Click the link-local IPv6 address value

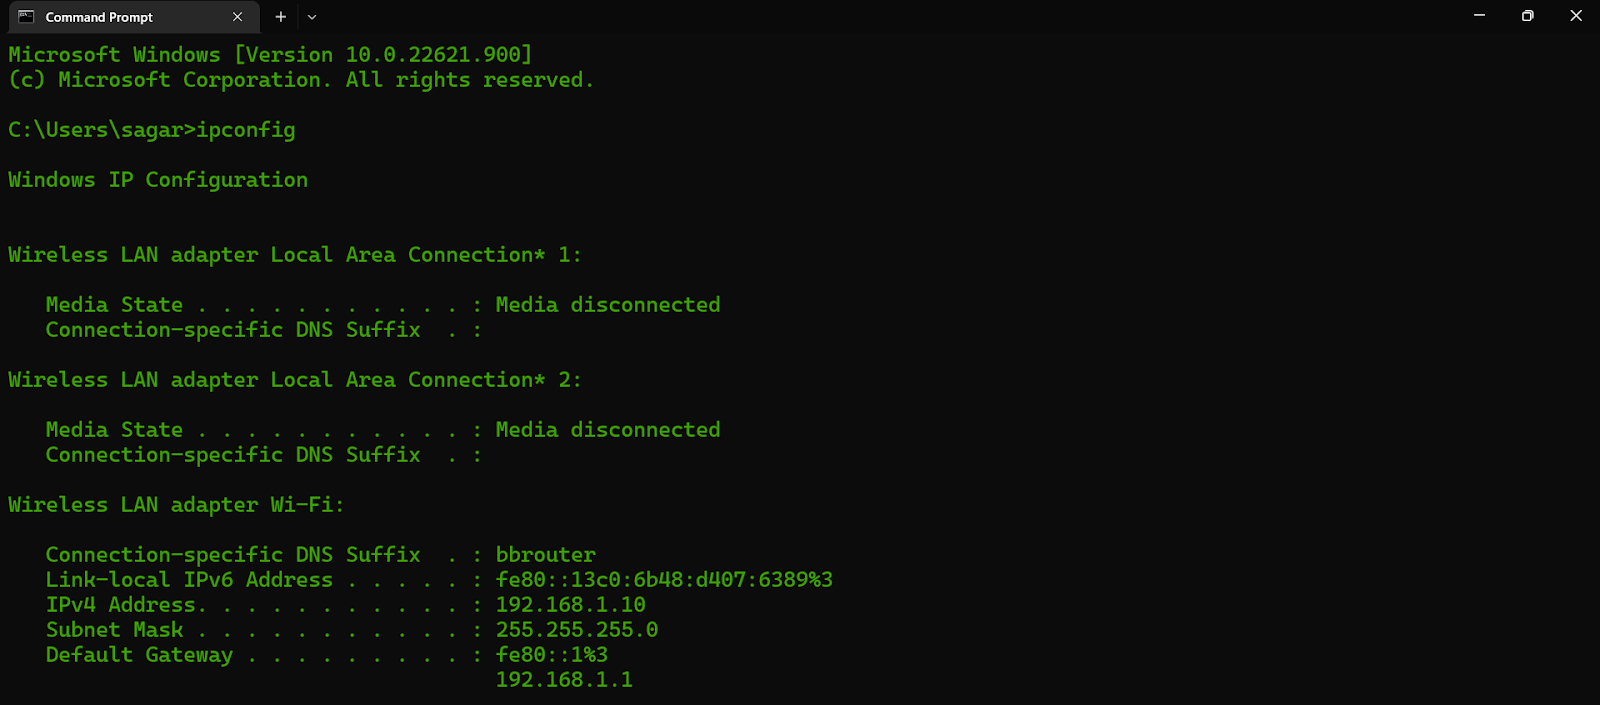[664, 580]
